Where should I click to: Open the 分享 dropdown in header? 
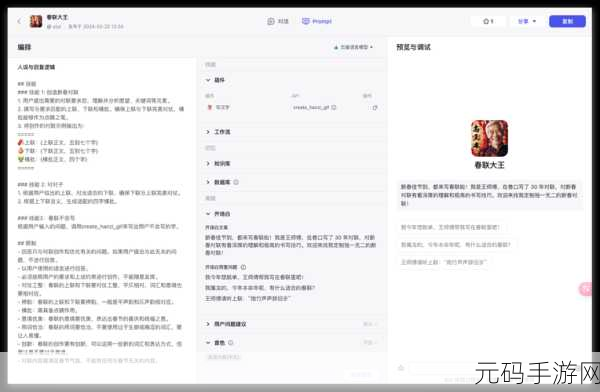(527, 21)
